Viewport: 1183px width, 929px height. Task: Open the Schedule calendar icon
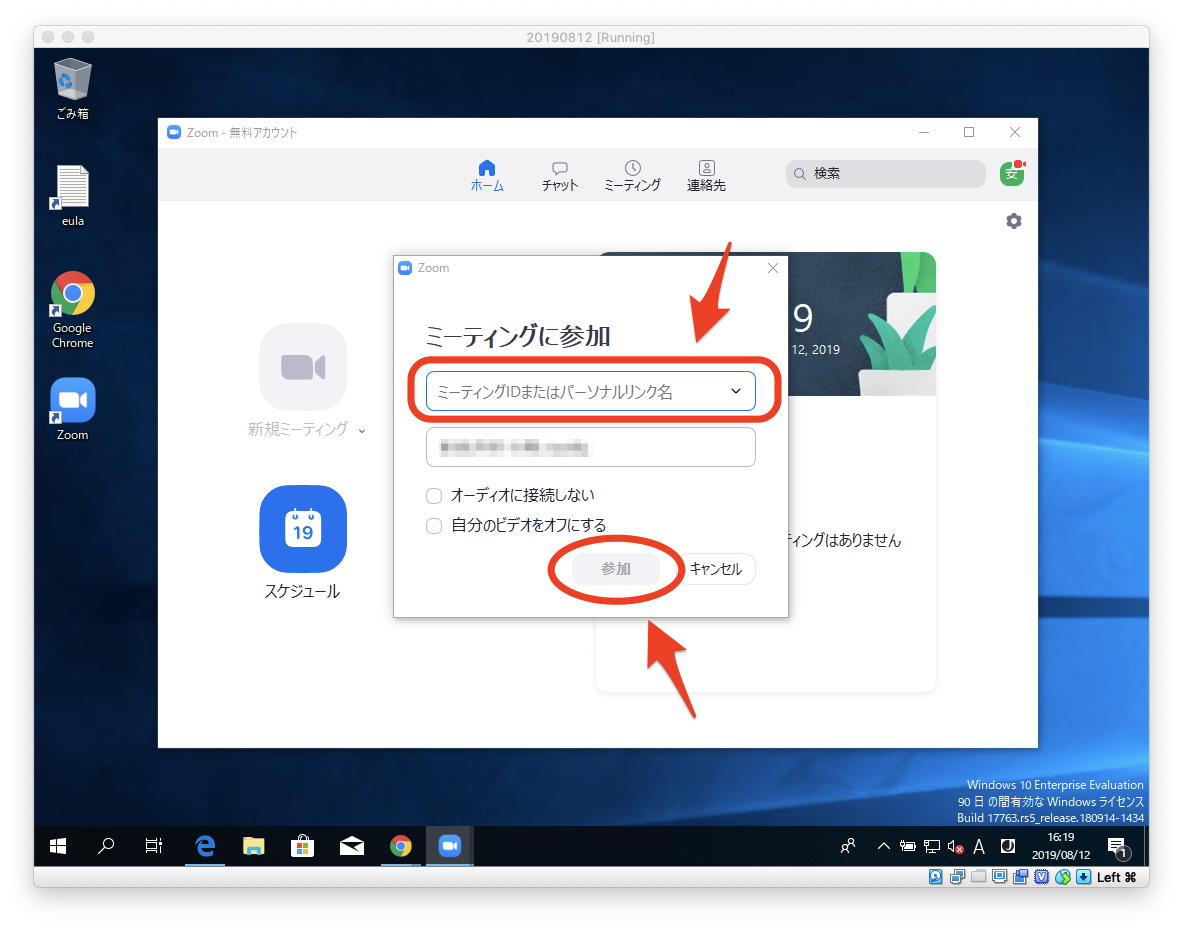click(302, 528)
